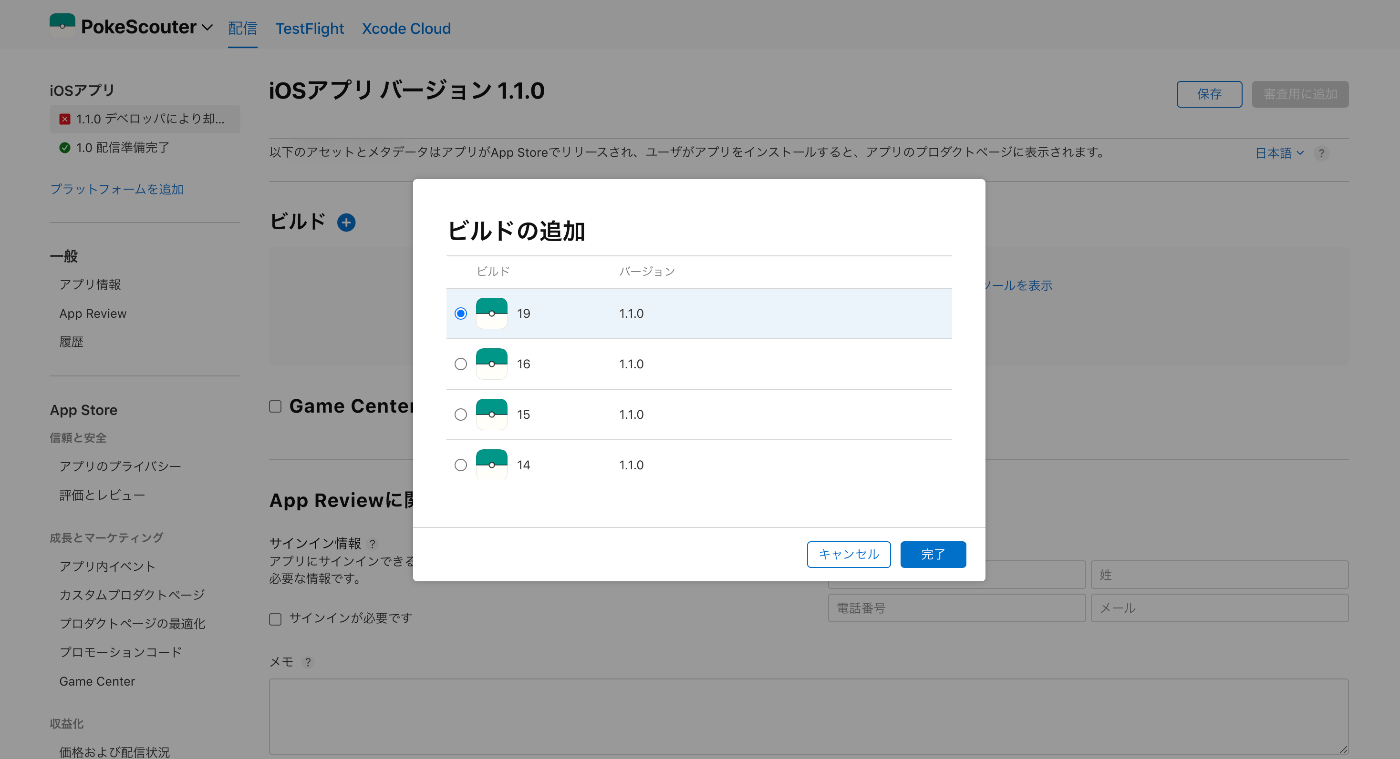
Task: Click the green check icon for 1.0
Action: pos(65,148)
